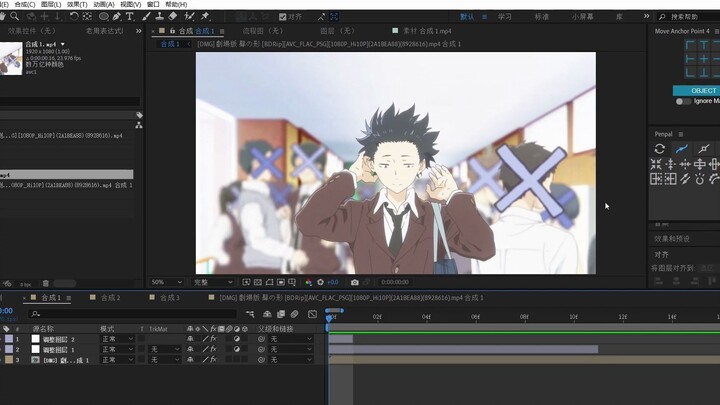This screenshot has height=405, width=720.
Task: Open parent link dropdown for layer 3
Action: tap(291, 360)
